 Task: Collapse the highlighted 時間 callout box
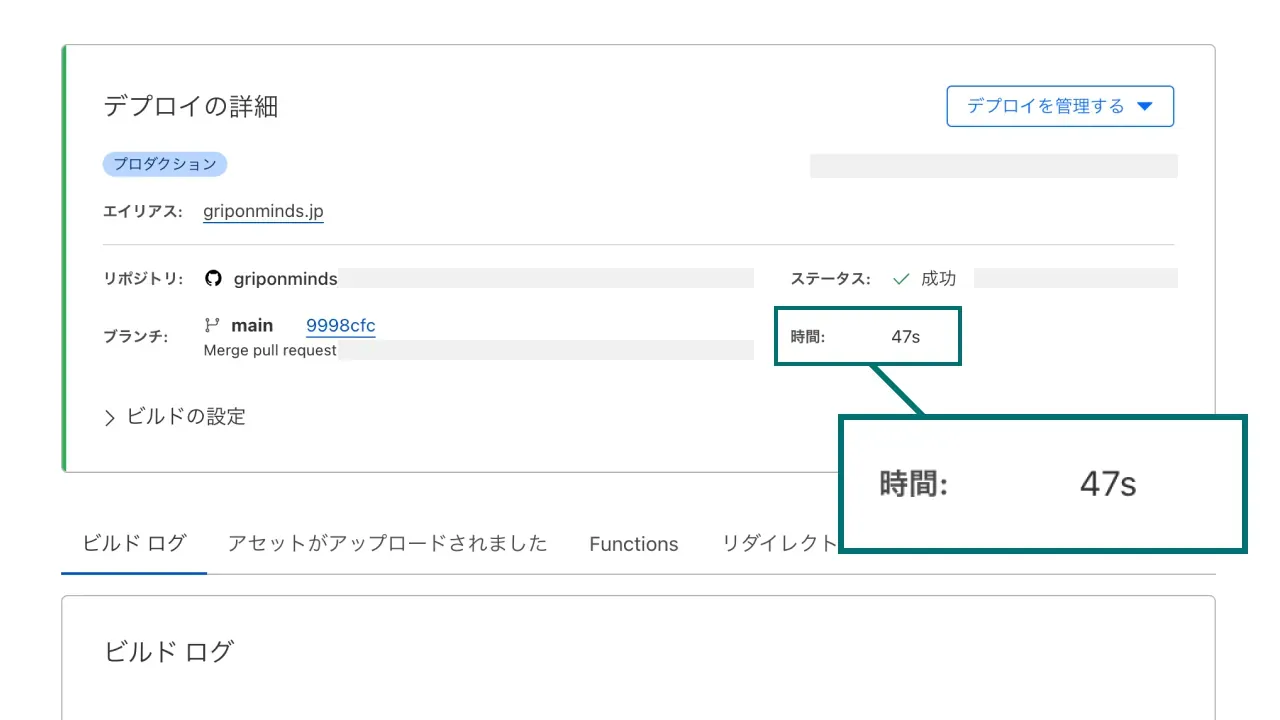coord(1042,483)
